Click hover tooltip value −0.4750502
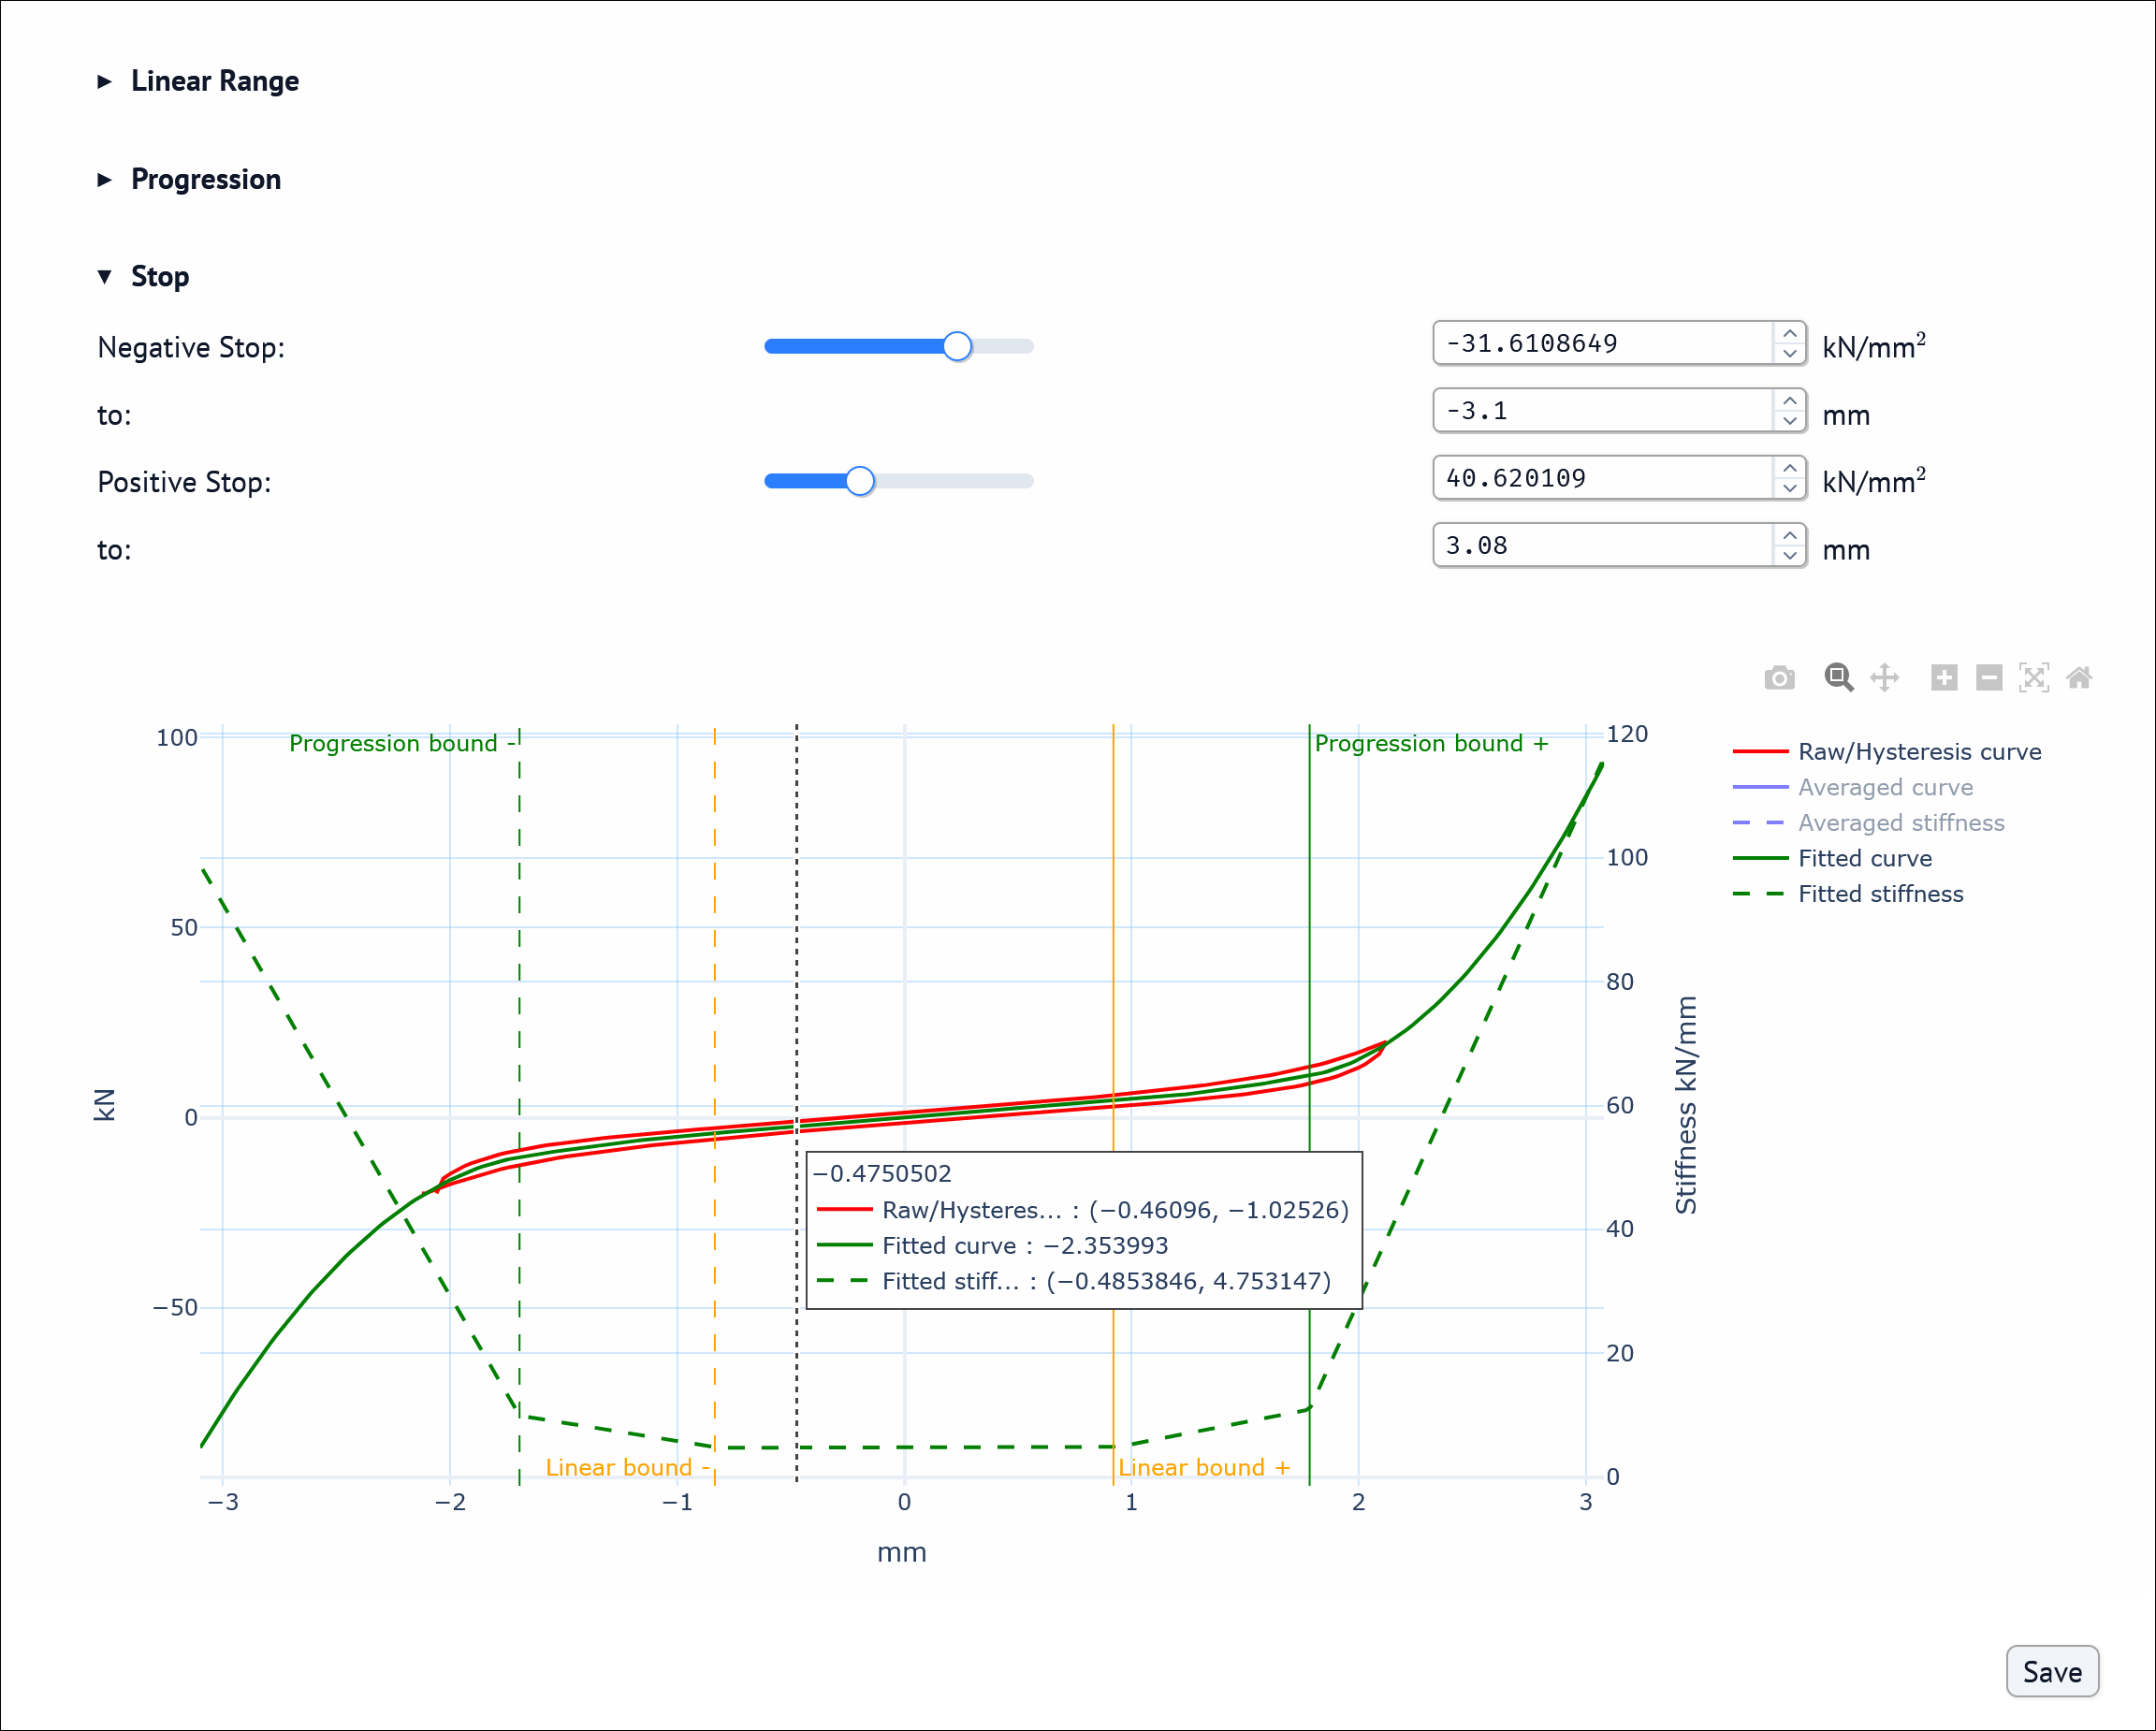This screenshot has width=2156, height=1731. [882, 1173]
